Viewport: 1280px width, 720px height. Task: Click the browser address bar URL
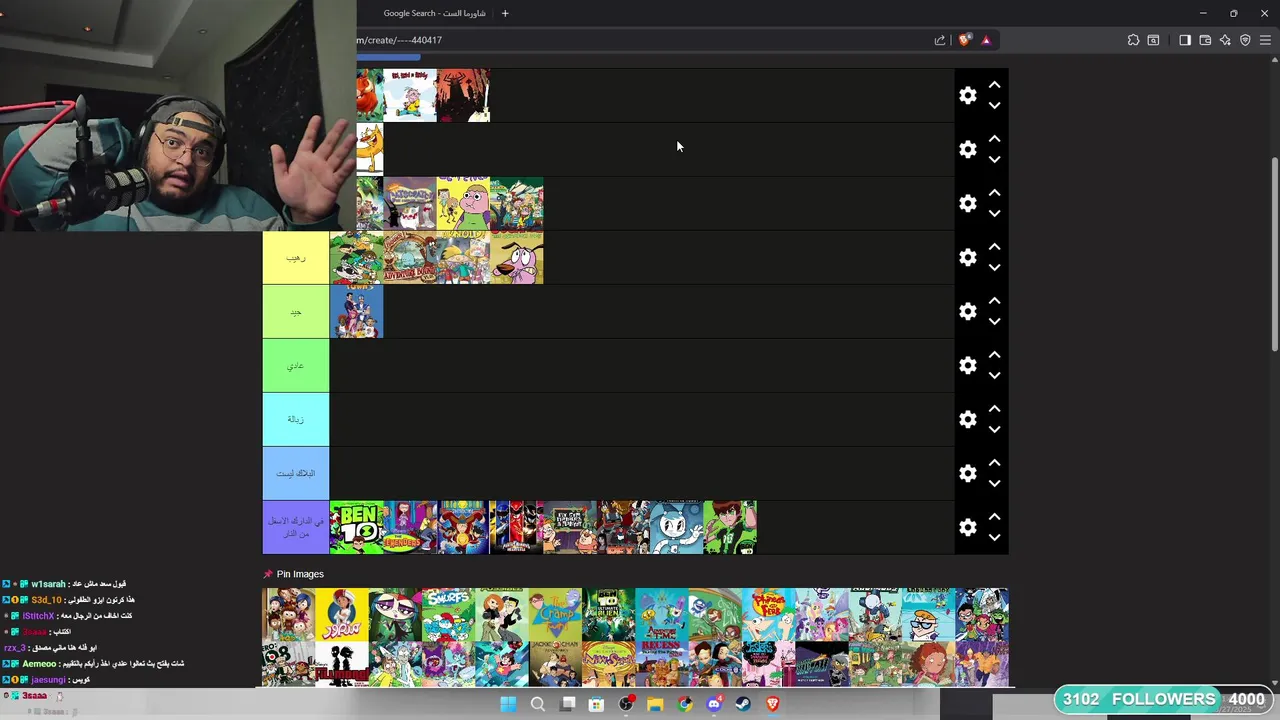click(x=400, y=40)
